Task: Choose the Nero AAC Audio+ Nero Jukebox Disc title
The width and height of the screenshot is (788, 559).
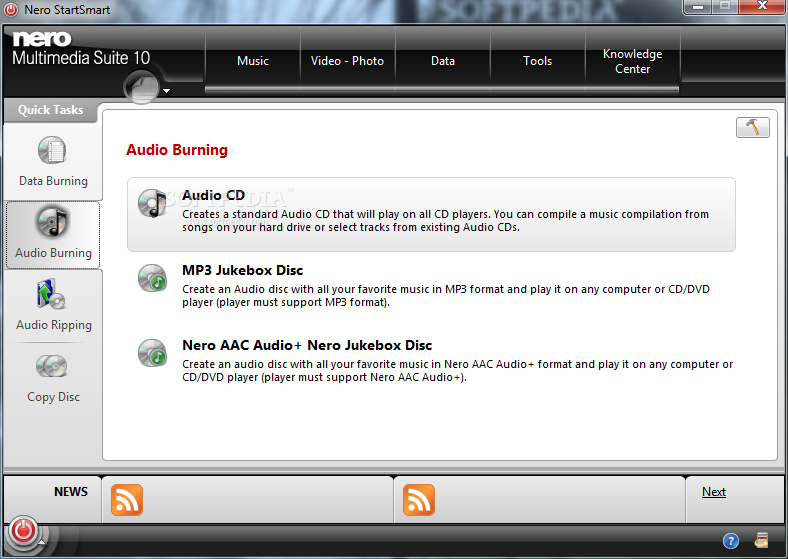Action: click(307, 345)
